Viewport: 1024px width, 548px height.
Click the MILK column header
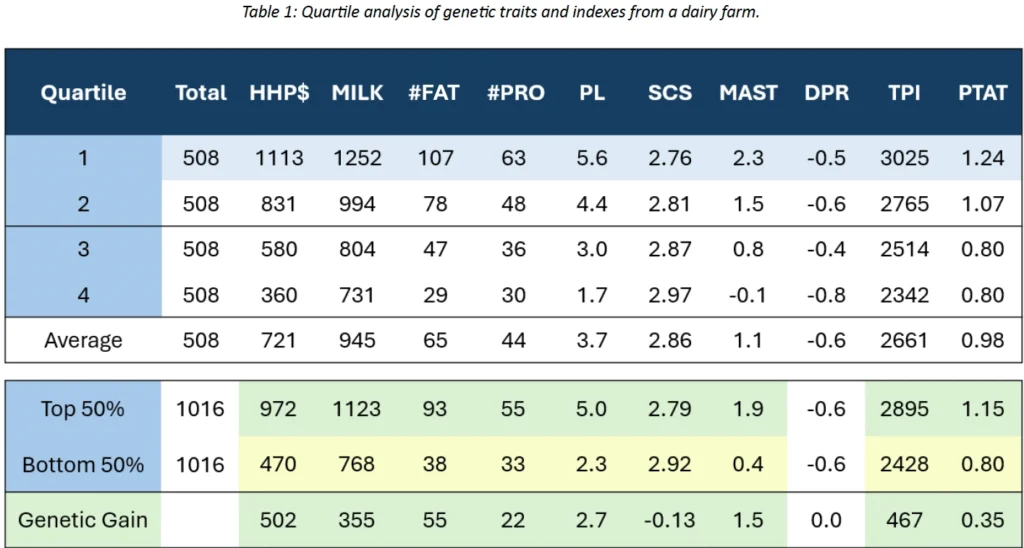(357, 93)
